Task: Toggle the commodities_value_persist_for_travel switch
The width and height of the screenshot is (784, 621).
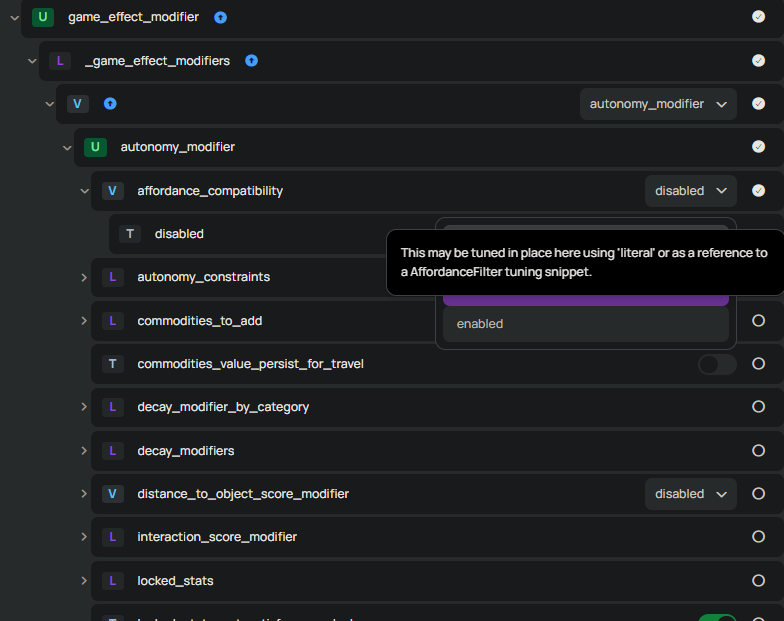Action: [717, 364]
